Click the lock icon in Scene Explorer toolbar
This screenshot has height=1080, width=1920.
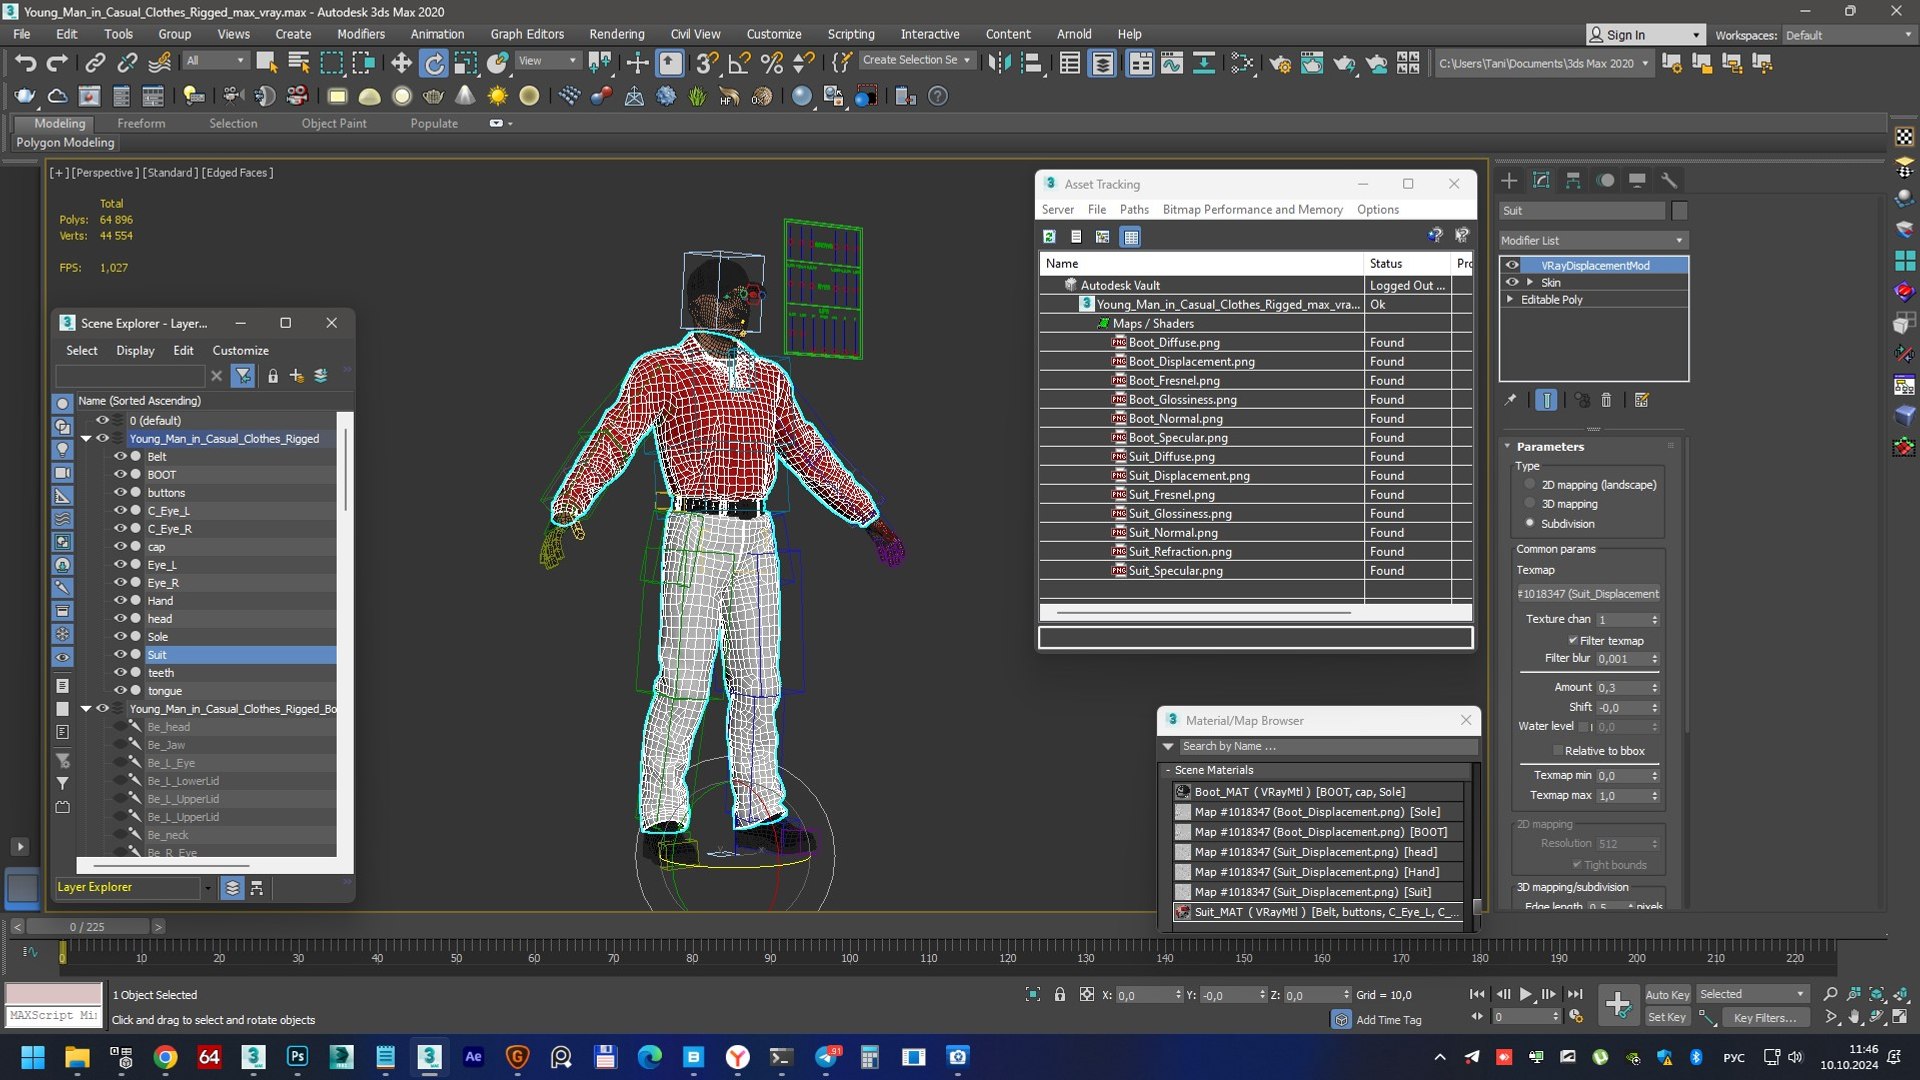pos(272,376)
